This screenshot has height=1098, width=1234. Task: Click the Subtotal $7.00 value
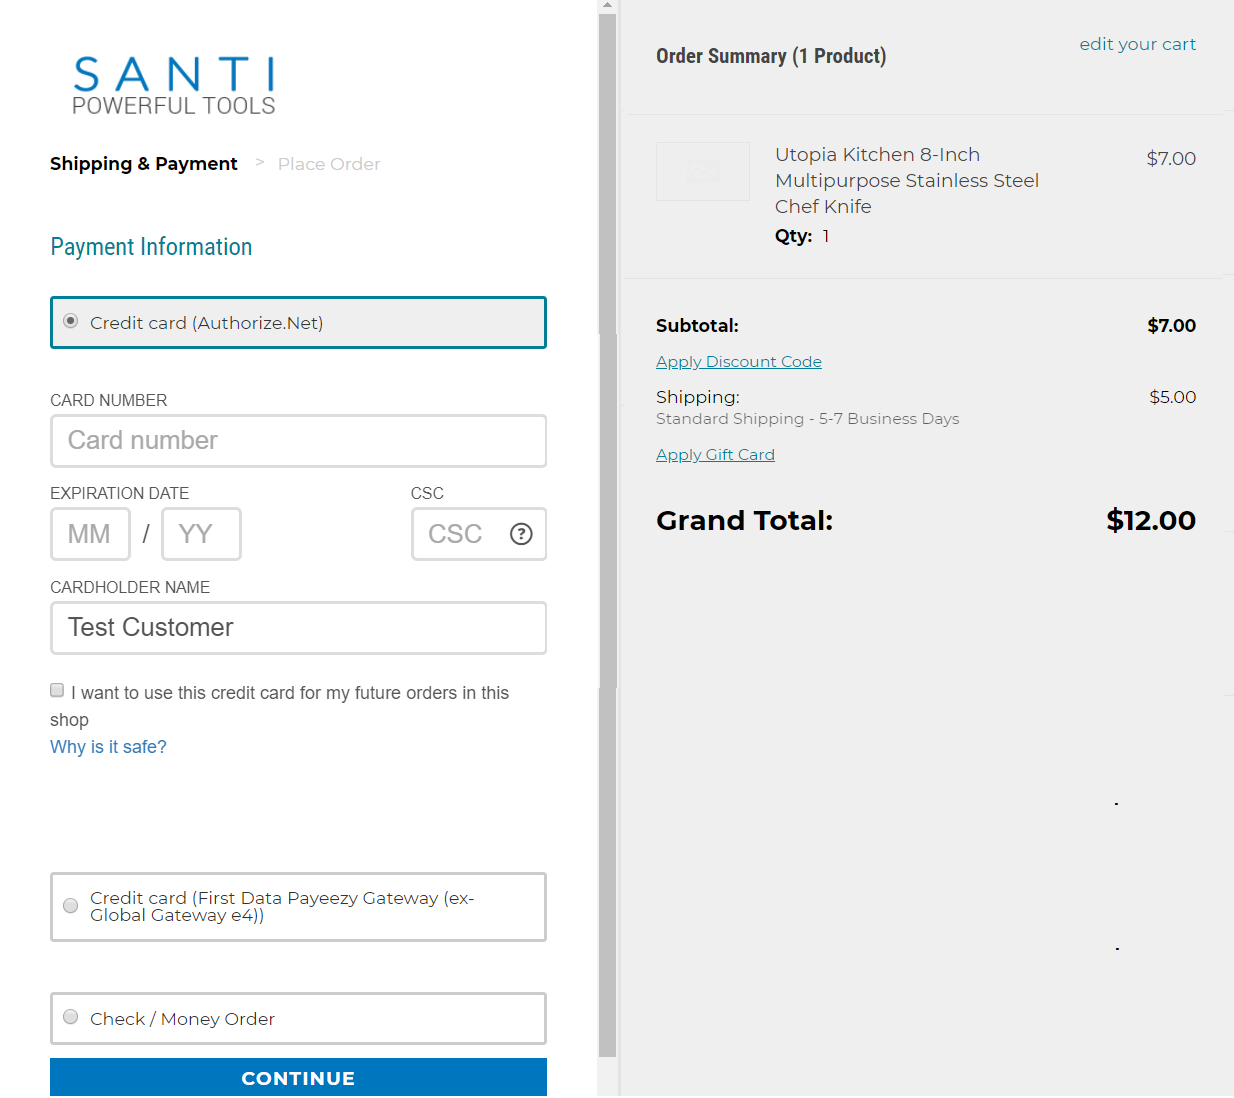tap(1171, 326)
